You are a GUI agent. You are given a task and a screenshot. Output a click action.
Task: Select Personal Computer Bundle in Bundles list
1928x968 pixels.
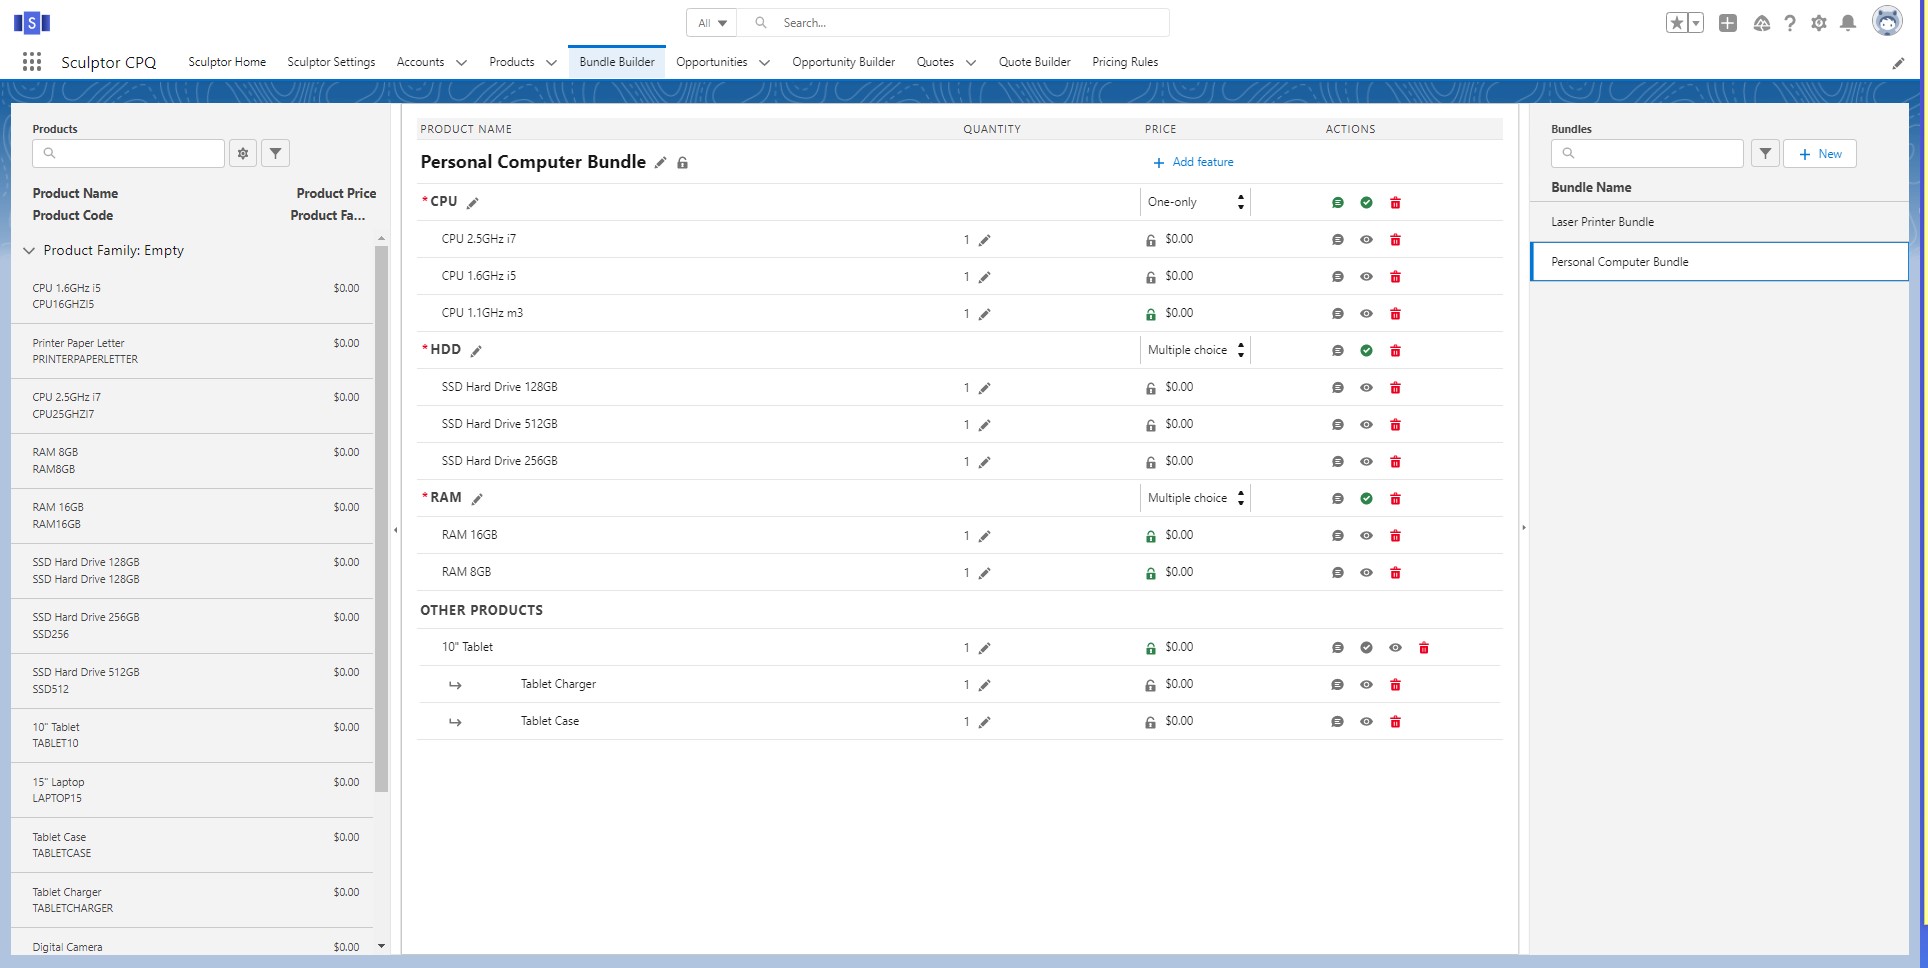click(x=1719, y=262)
